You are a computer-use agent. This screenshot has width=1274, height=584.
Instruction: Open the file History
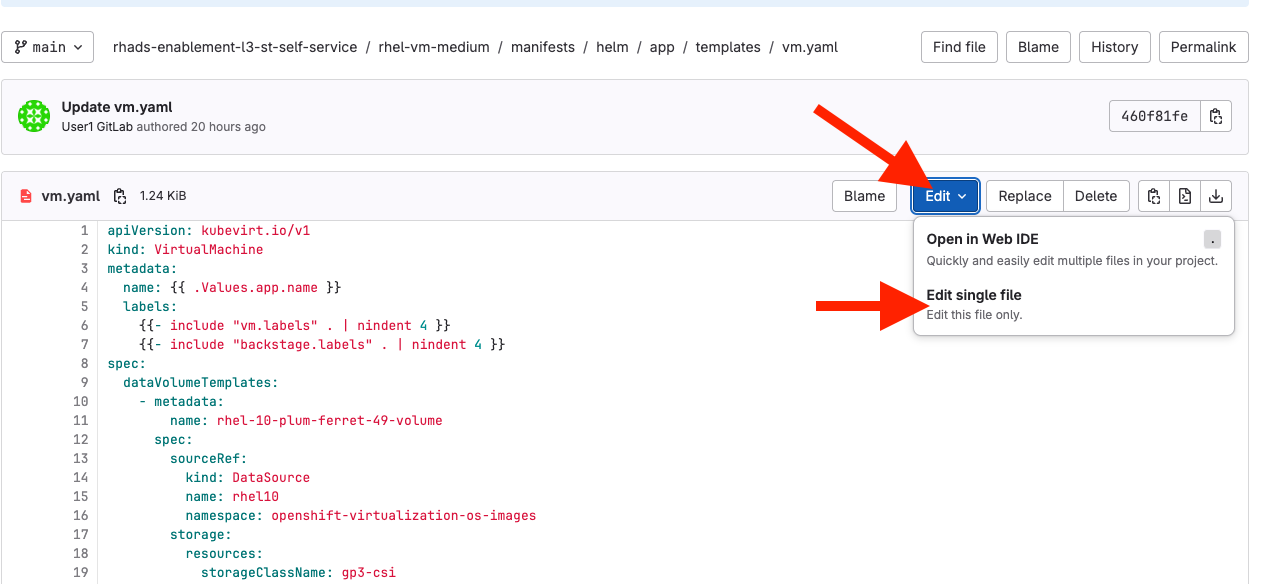[x=1114, y=47]
